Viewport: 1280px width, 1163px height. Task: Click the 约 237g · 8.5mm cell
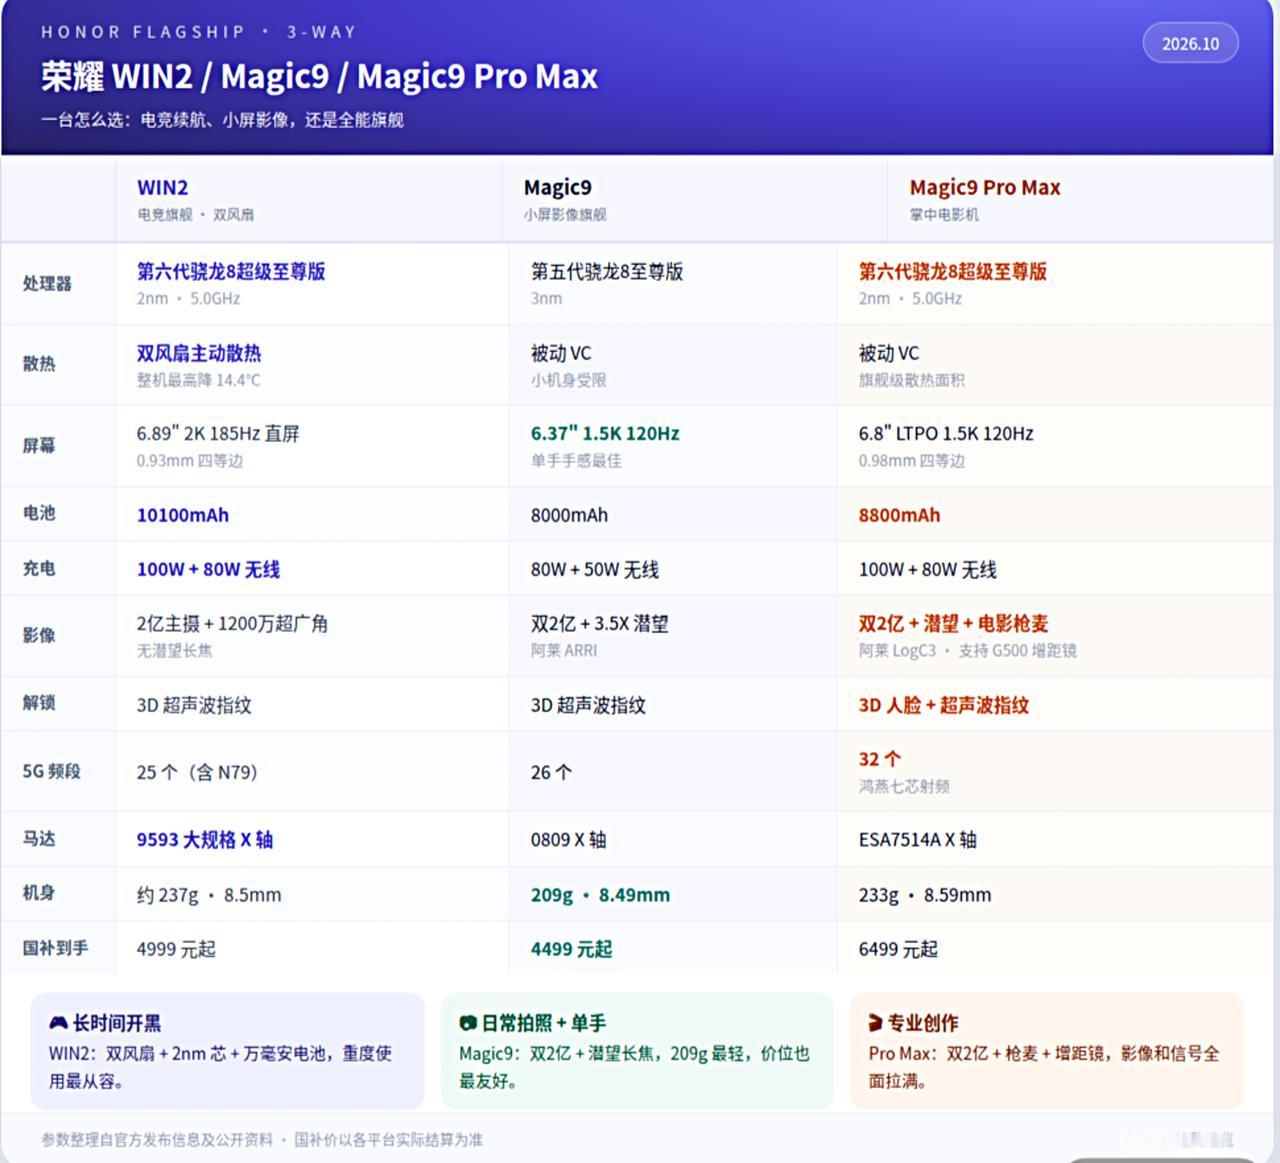(x=209, y=895)
